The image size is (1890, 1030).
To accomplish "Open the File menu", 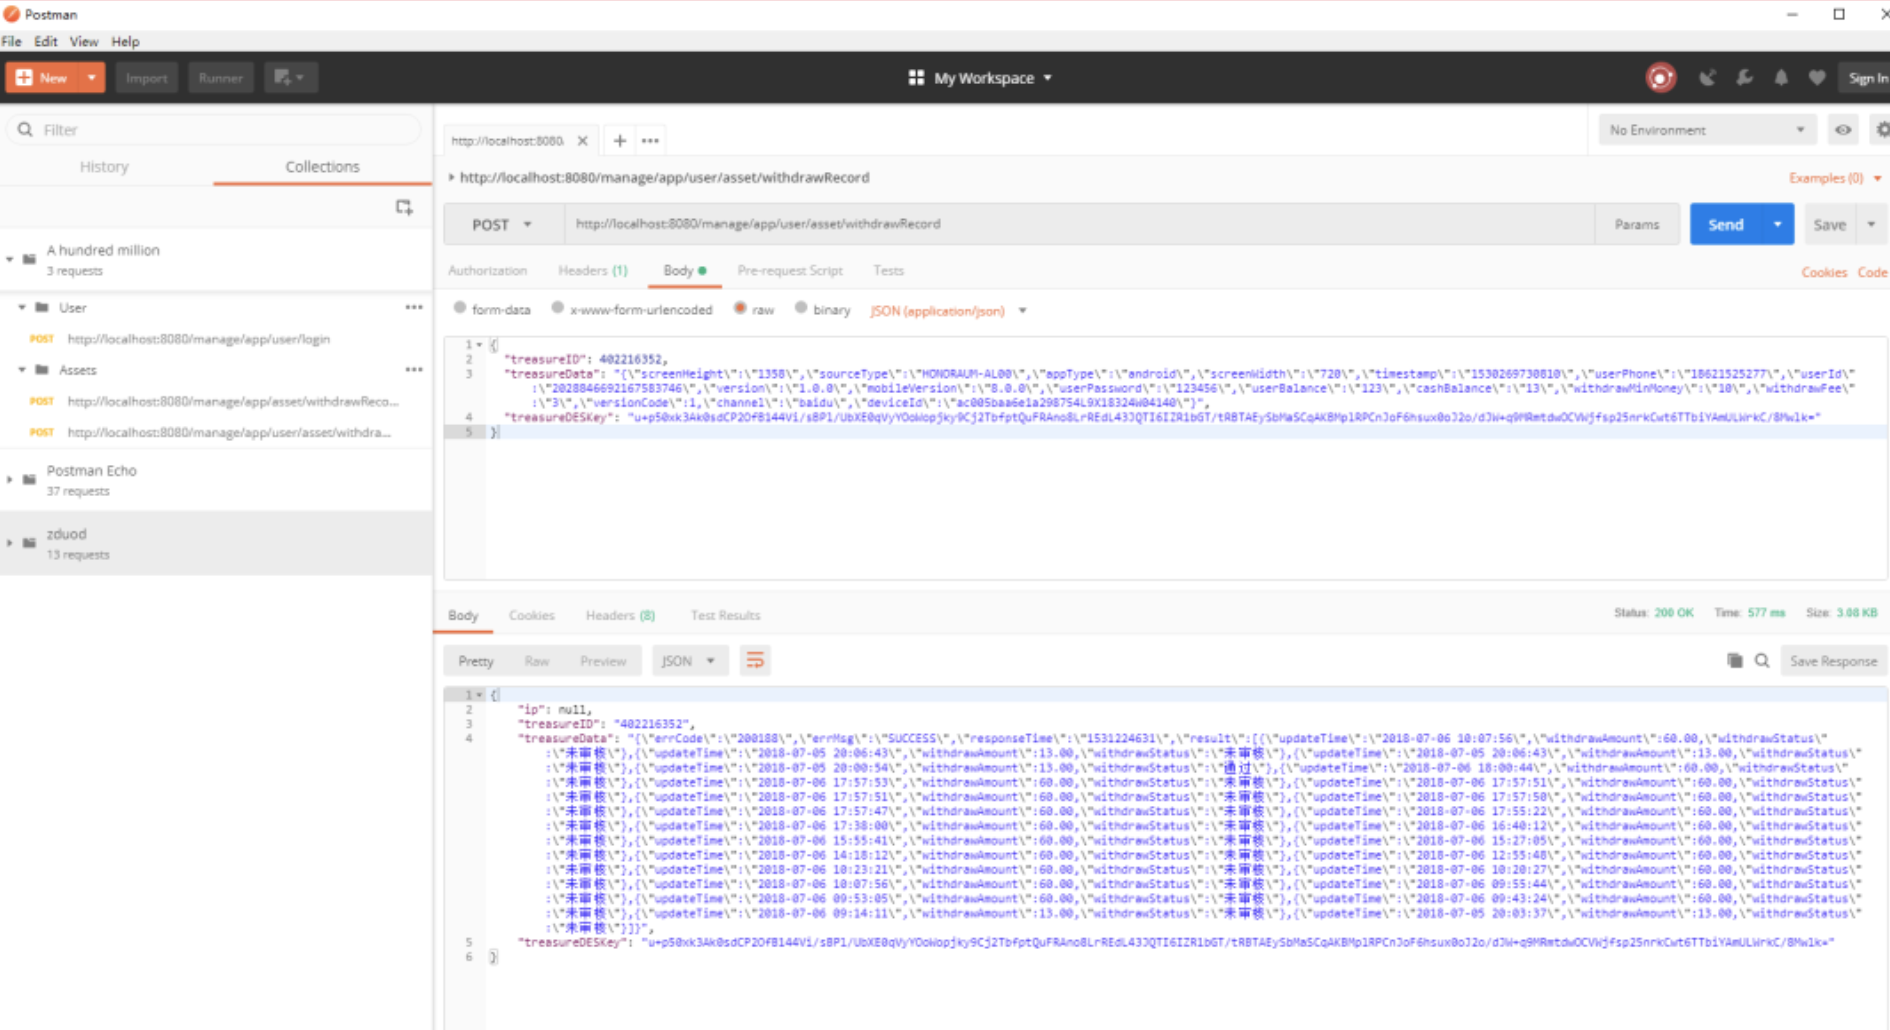I will [12, 42].
